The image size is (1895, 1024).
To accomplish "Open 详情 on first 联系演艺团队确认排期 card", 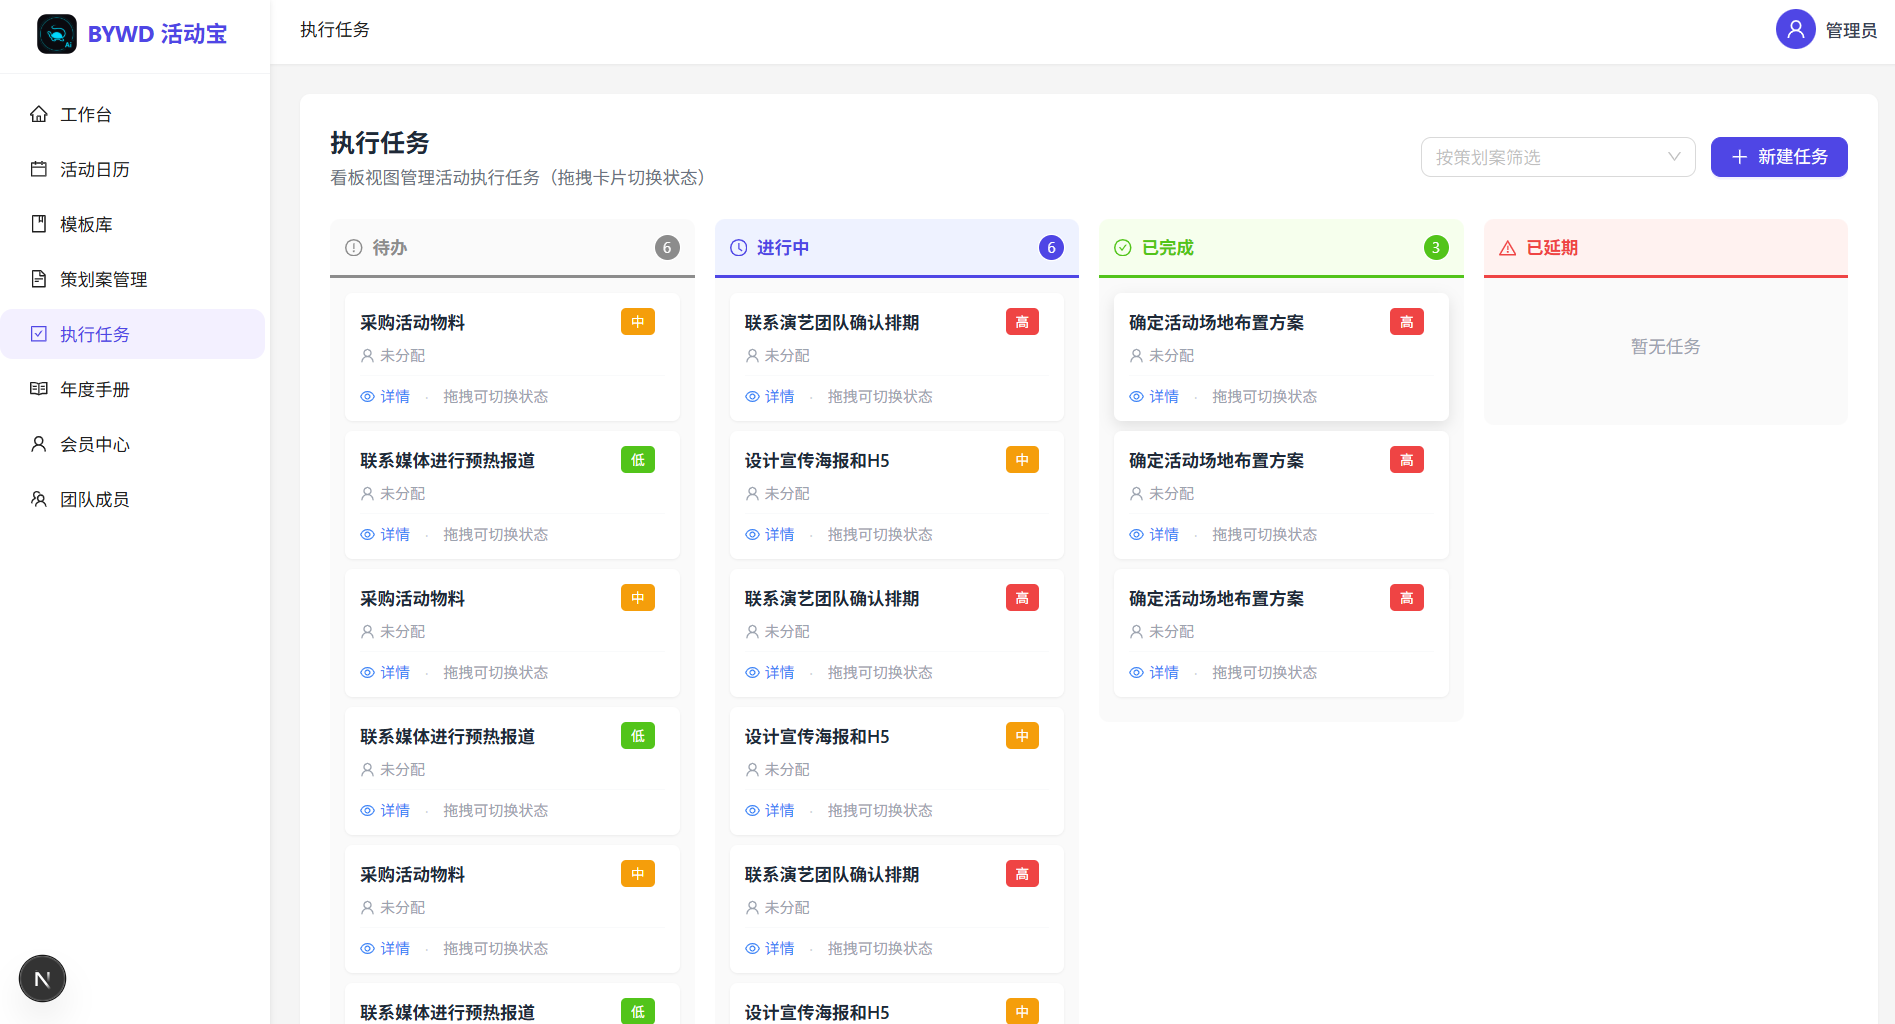I will click(x=770, y=397).
